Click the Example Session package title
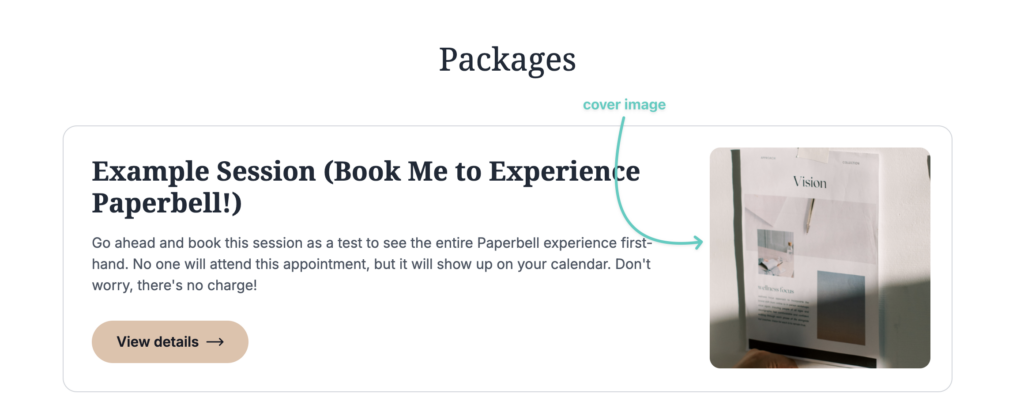The width and height of the screenshot is (1024, 409). [365, 186]
